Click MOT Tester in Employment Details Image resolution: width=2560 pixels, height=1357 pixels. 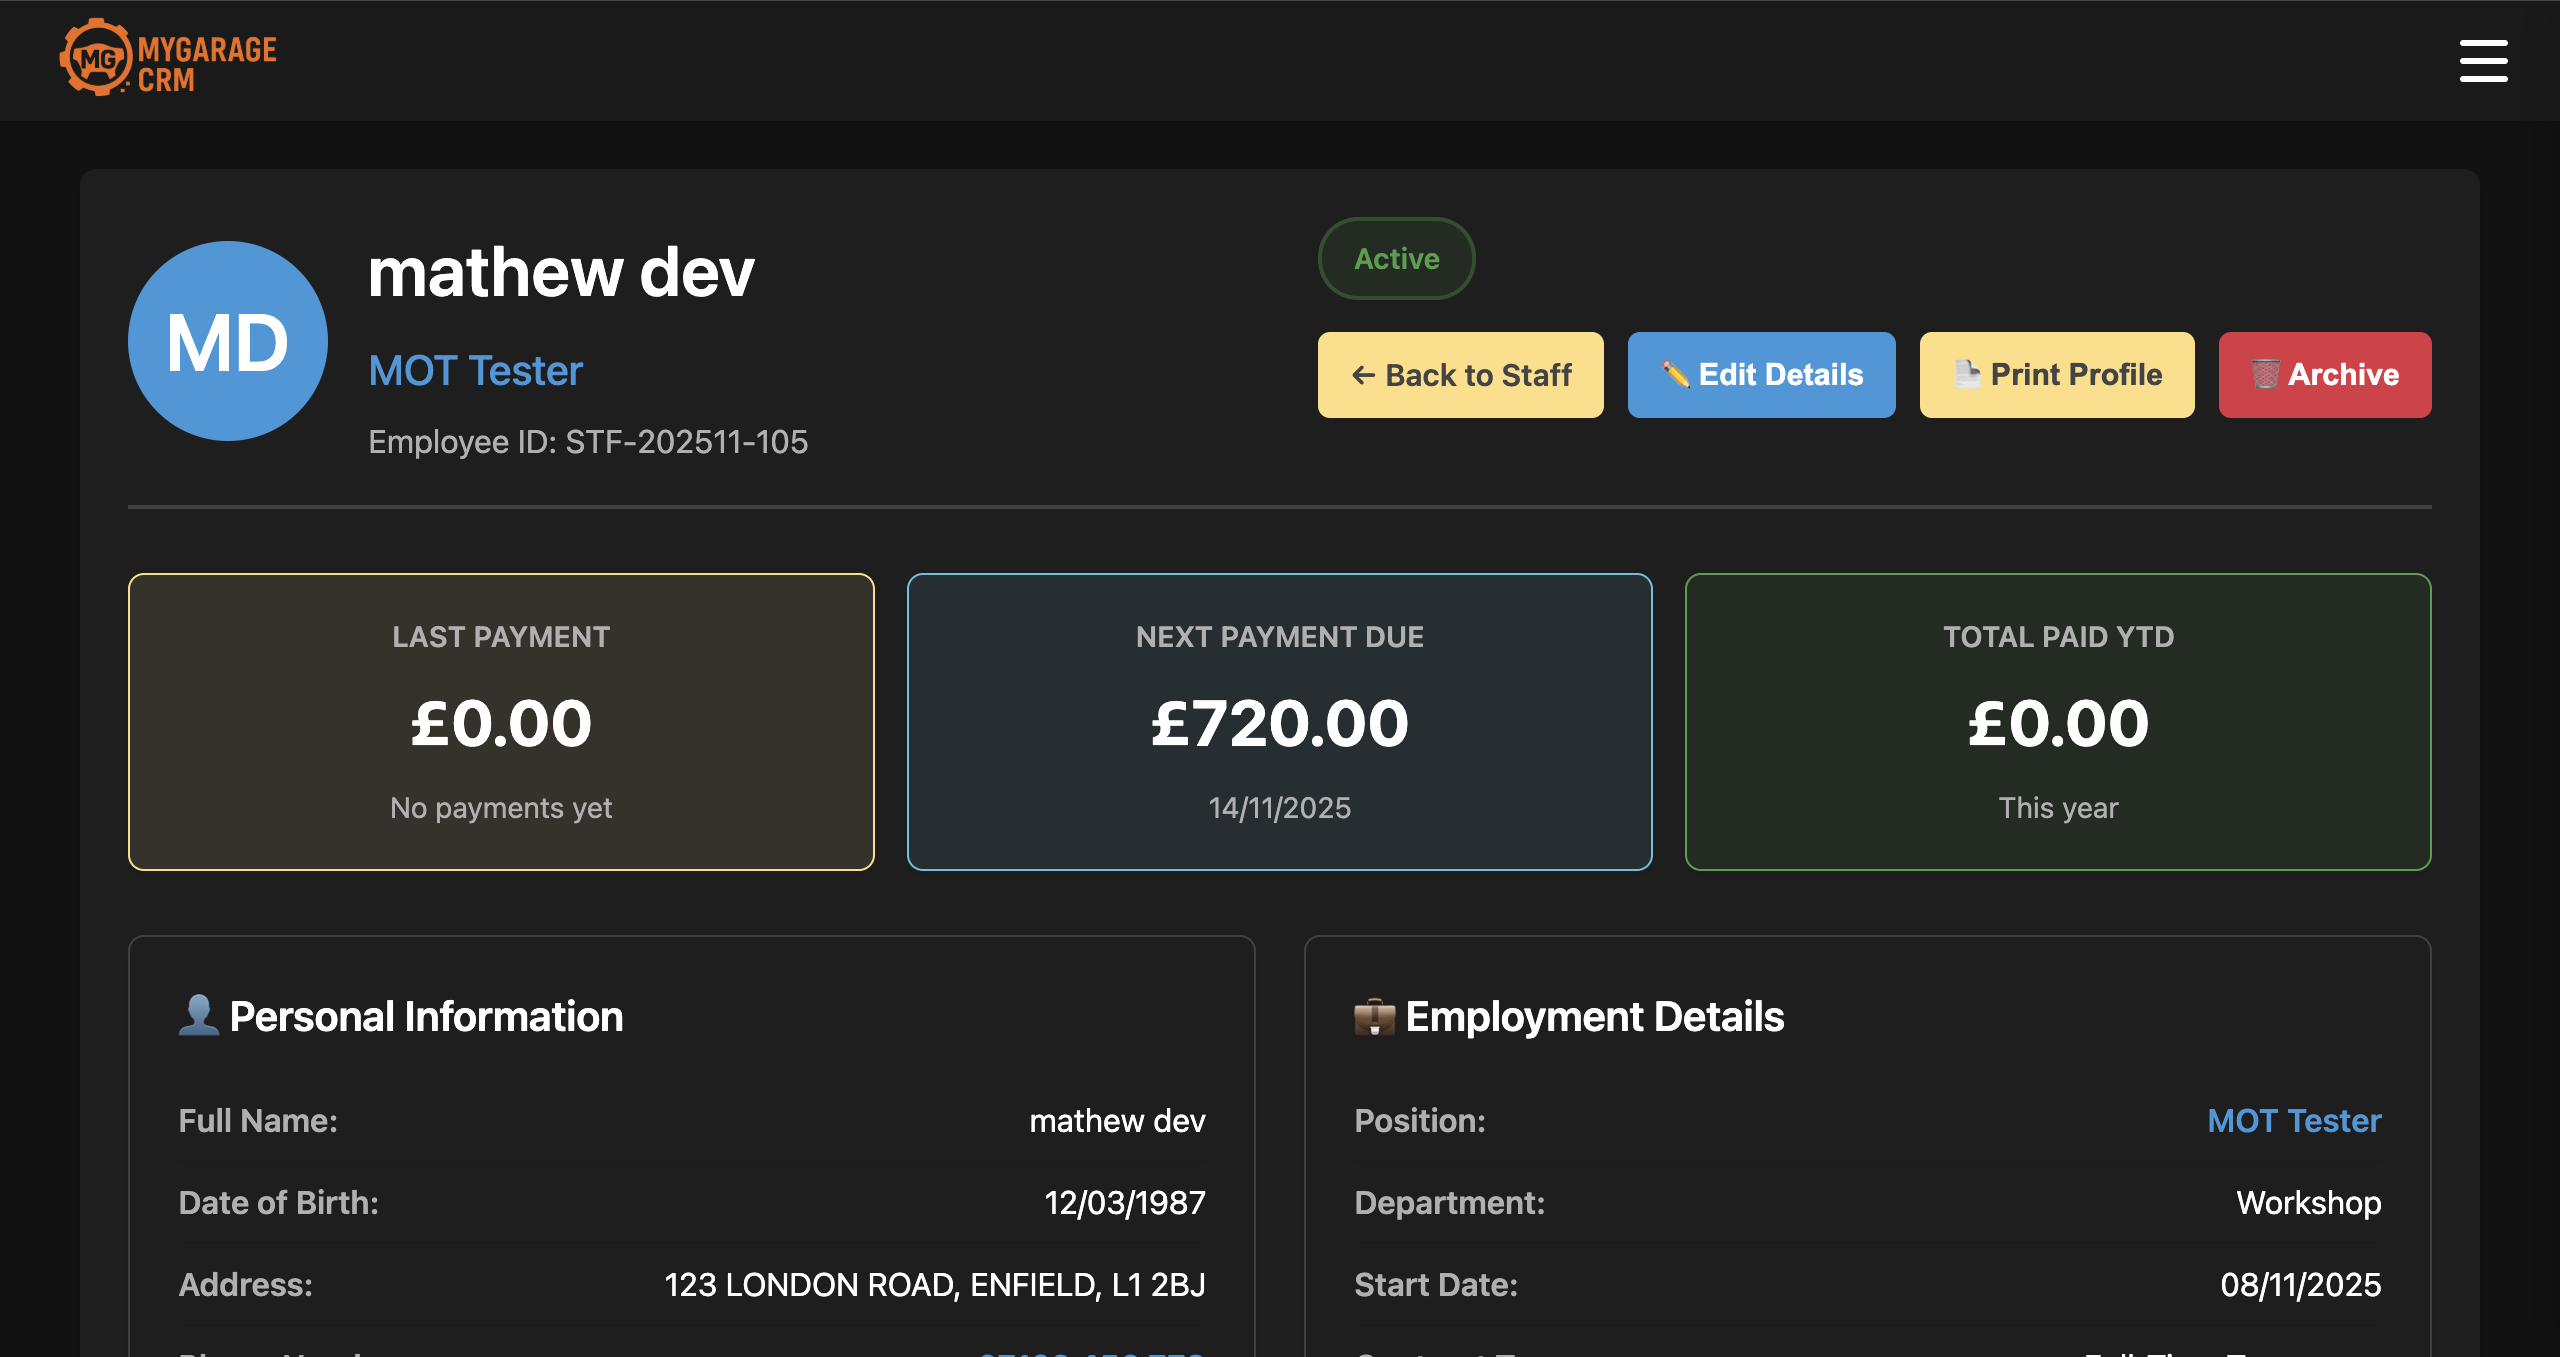click(2295, 1121)
